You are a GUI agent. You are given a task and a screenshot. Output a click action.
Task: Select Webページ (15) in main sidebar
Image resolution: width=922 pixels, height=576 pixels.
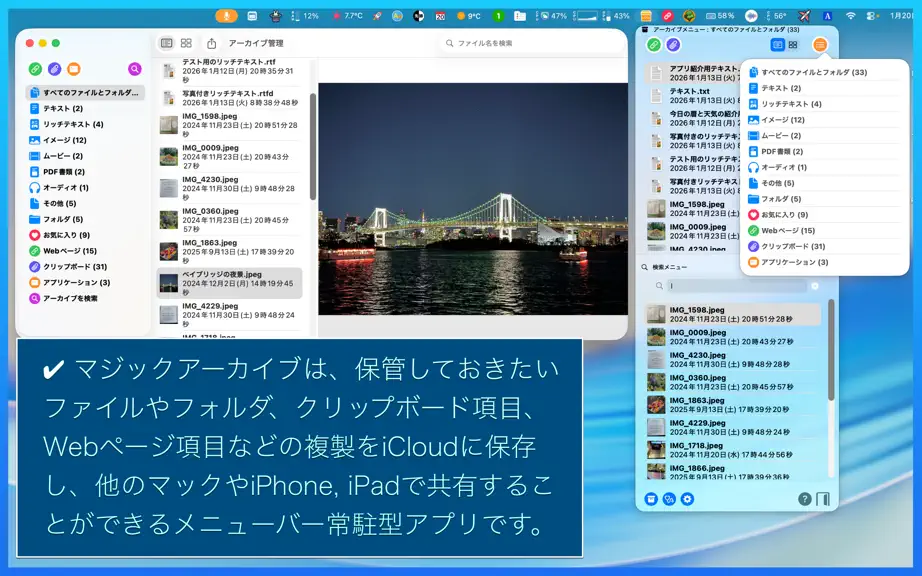pos(85,251)
